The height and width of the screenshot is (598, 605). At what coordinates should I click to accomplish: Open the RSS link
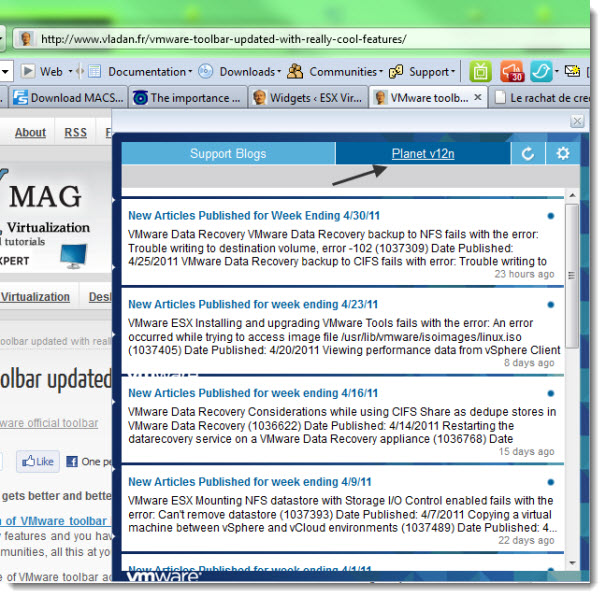click(x=75, y=132)
